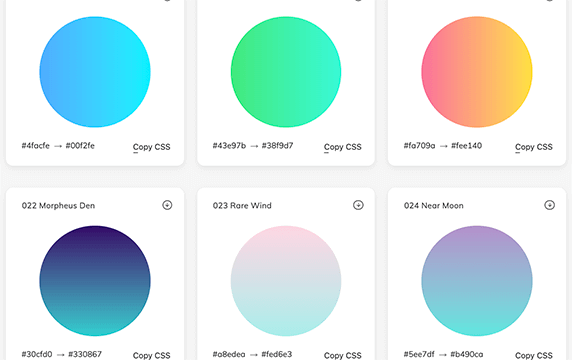Select the Rare Wind pastel gradient circle
The height and width of the screenshot is (360, 572).
click(286, 281)
